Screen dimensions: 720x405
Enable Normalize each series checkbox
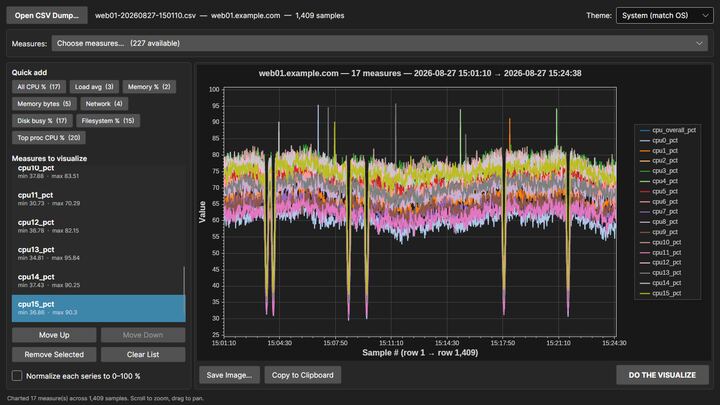17,376
